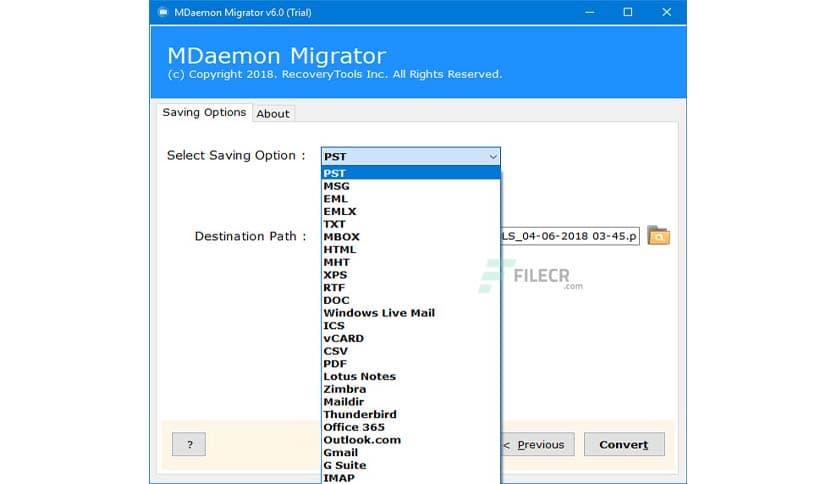Pick TXT in the dropdown list
The height and width of the screenshot is (484, 836).
tap(411, 224)
